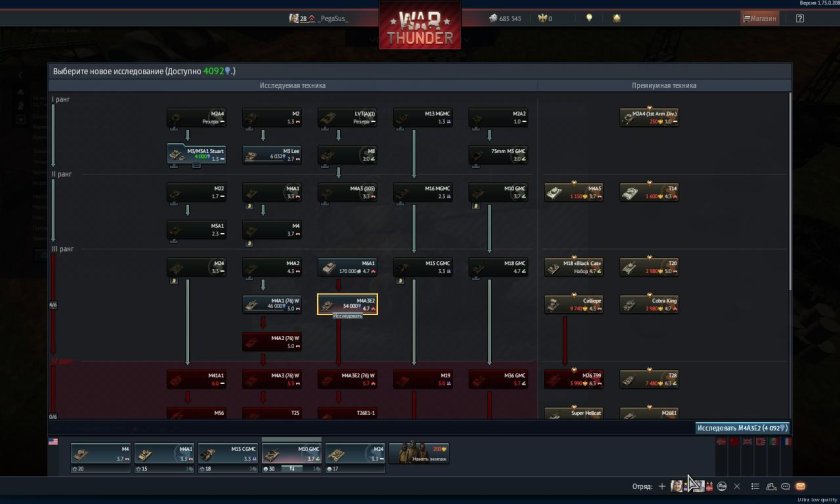Select the premium Calliope tank
Viewport: 840px width, 504px height.
tap(574, 304)
